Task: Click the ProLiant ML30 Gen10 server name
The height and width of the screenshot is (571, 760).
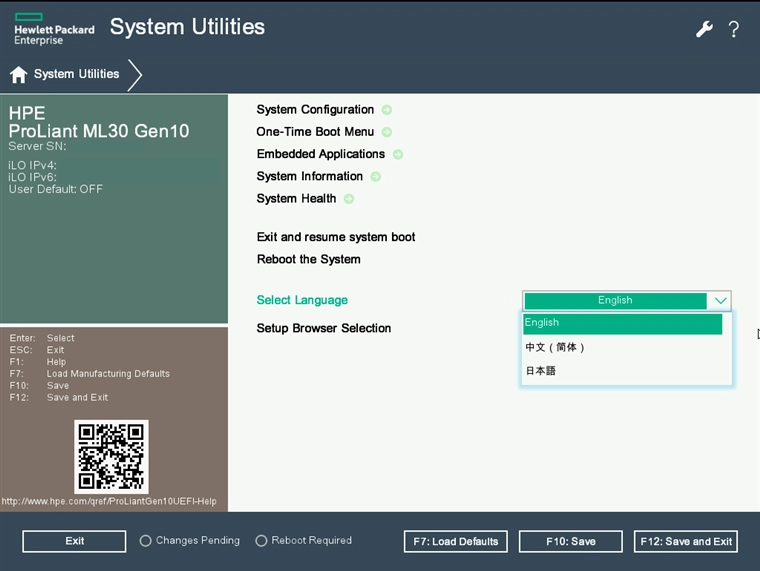Action: (99, 131)
